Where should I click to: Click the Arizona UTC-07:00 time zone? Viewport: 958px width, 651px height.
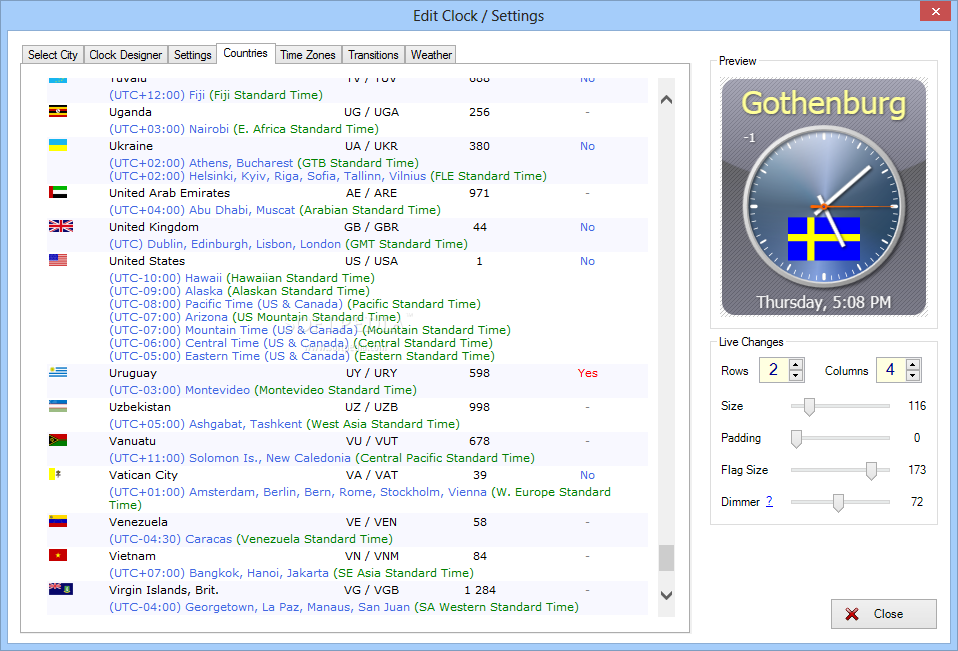coord(255,317)
